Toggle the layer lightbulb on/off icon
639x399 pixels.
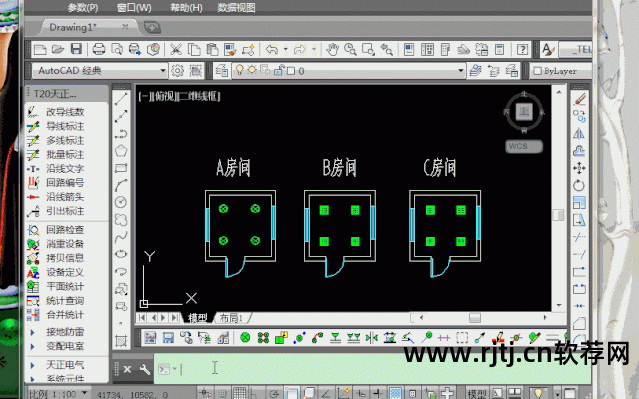pyautogui.click(x=240, y=71)
